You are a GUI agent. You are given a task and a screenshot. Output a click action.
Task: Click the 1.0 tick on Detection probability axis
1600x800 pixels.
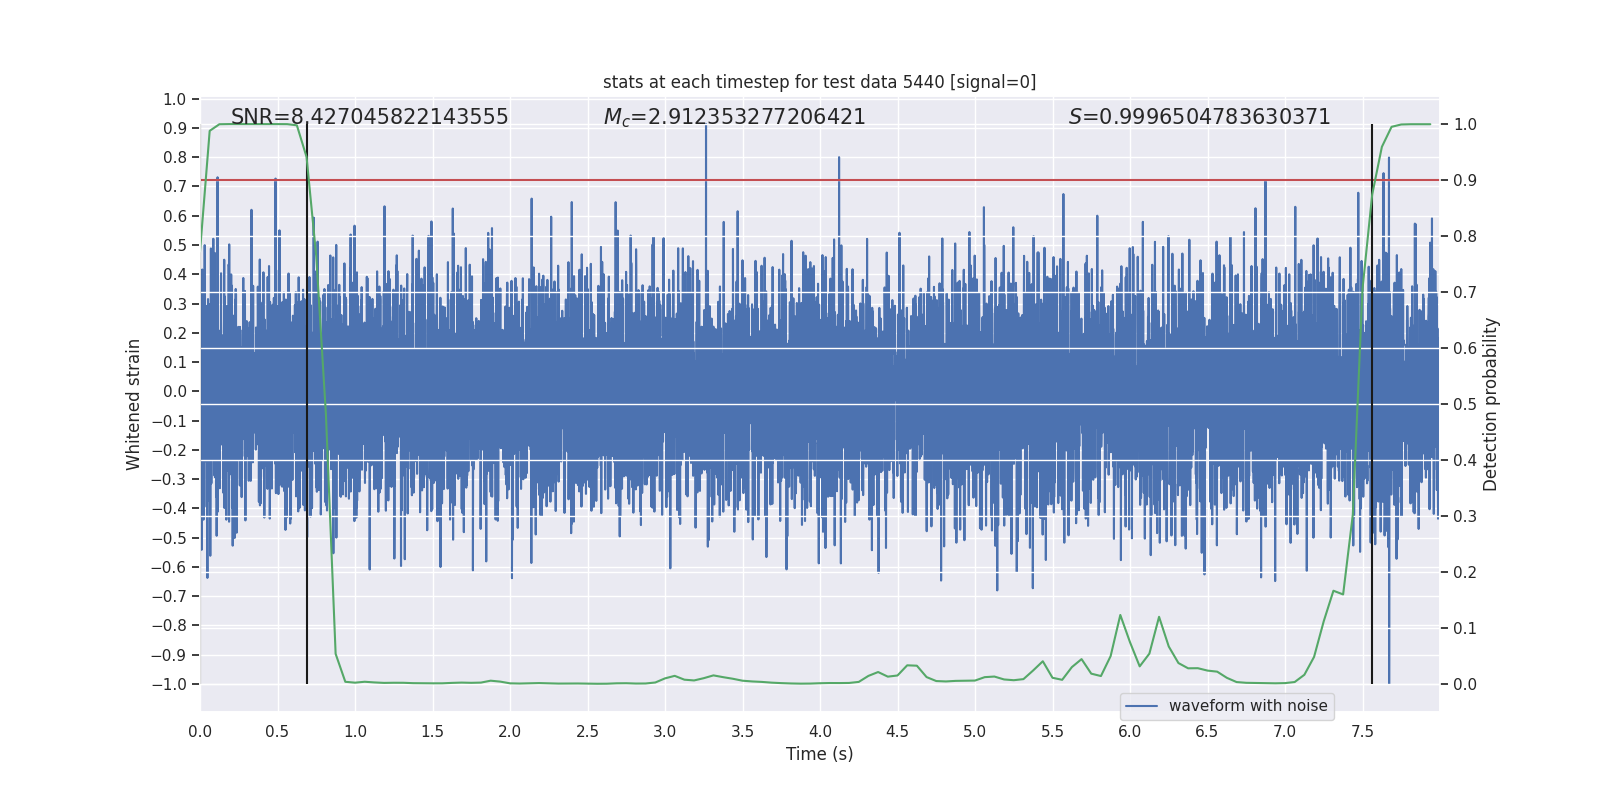[x=1465, y=125]
